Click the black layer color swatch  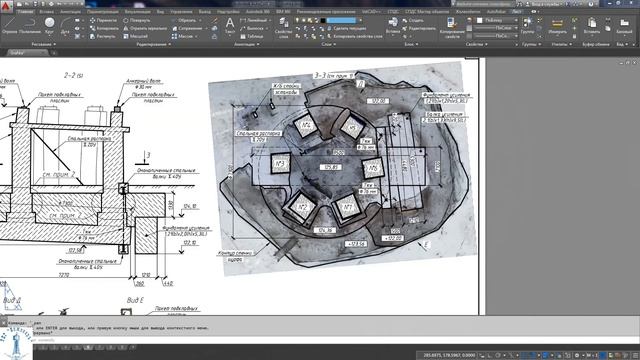(323, 20)
